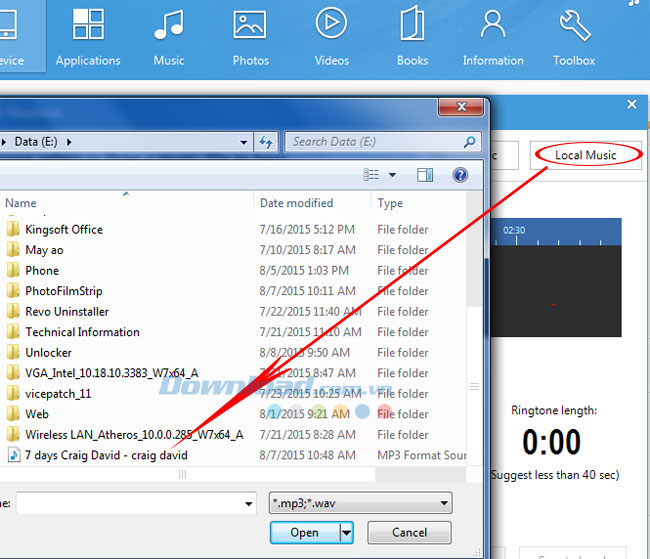
Task: Open the Toolbox section icon
Action: tap(574, 26)
